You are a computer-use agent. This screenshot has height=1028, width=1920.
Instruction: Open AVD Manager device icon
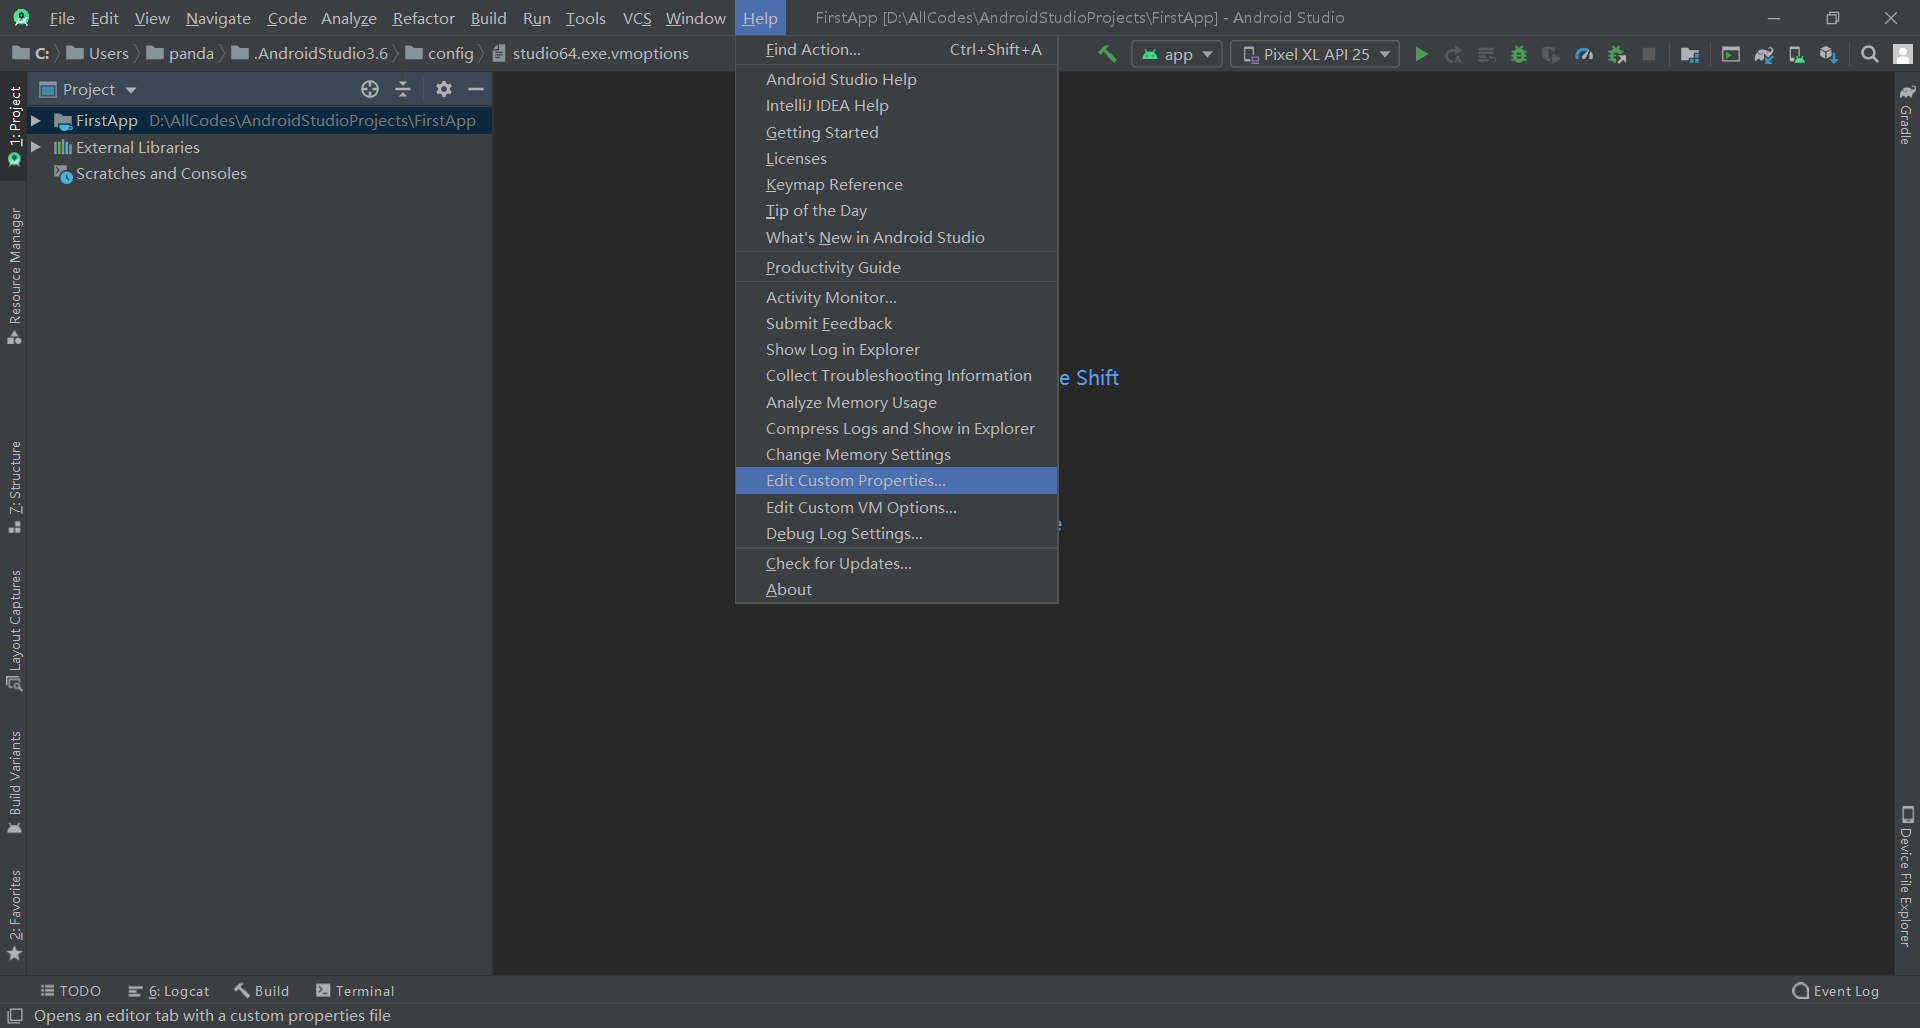click(1796, 54)
